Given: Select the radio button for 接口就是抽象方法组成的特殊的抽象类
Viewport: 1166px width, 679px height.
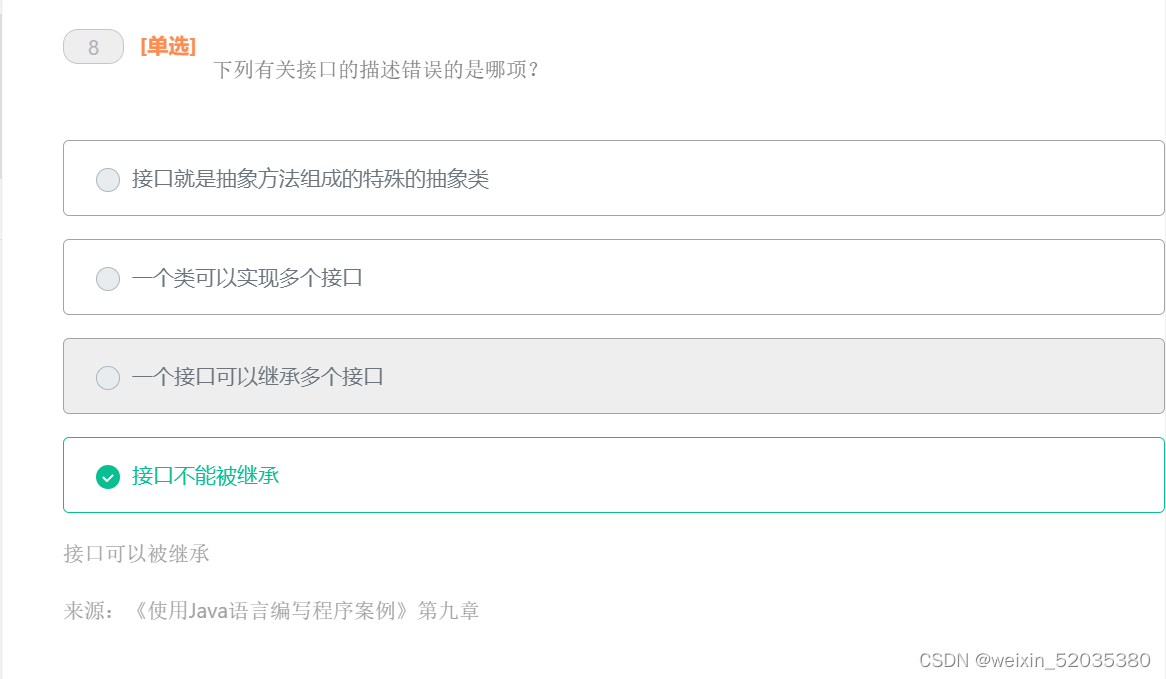Looking at the screenshot, I should pyautogui.click(x=107, y=179).
